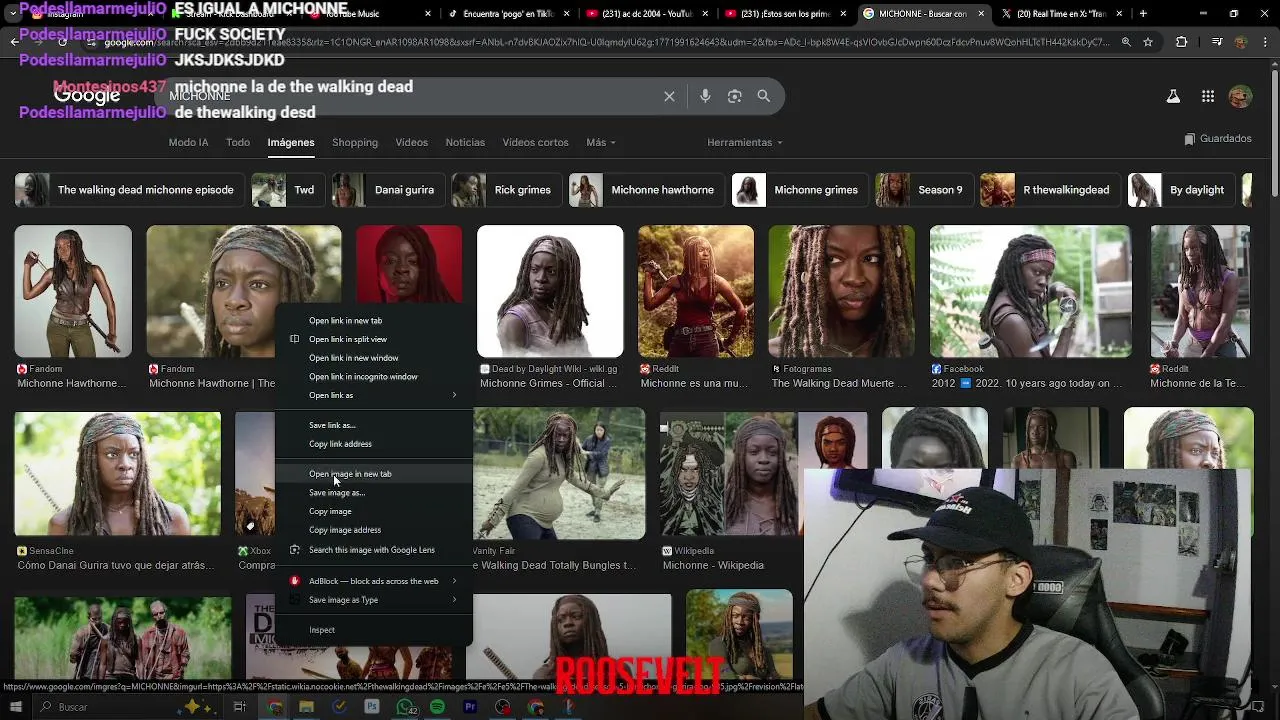This screenshot has width=1280, height=720.
Task: Open Premiere Pro from the taskbar
Action: tap(470, 707)
